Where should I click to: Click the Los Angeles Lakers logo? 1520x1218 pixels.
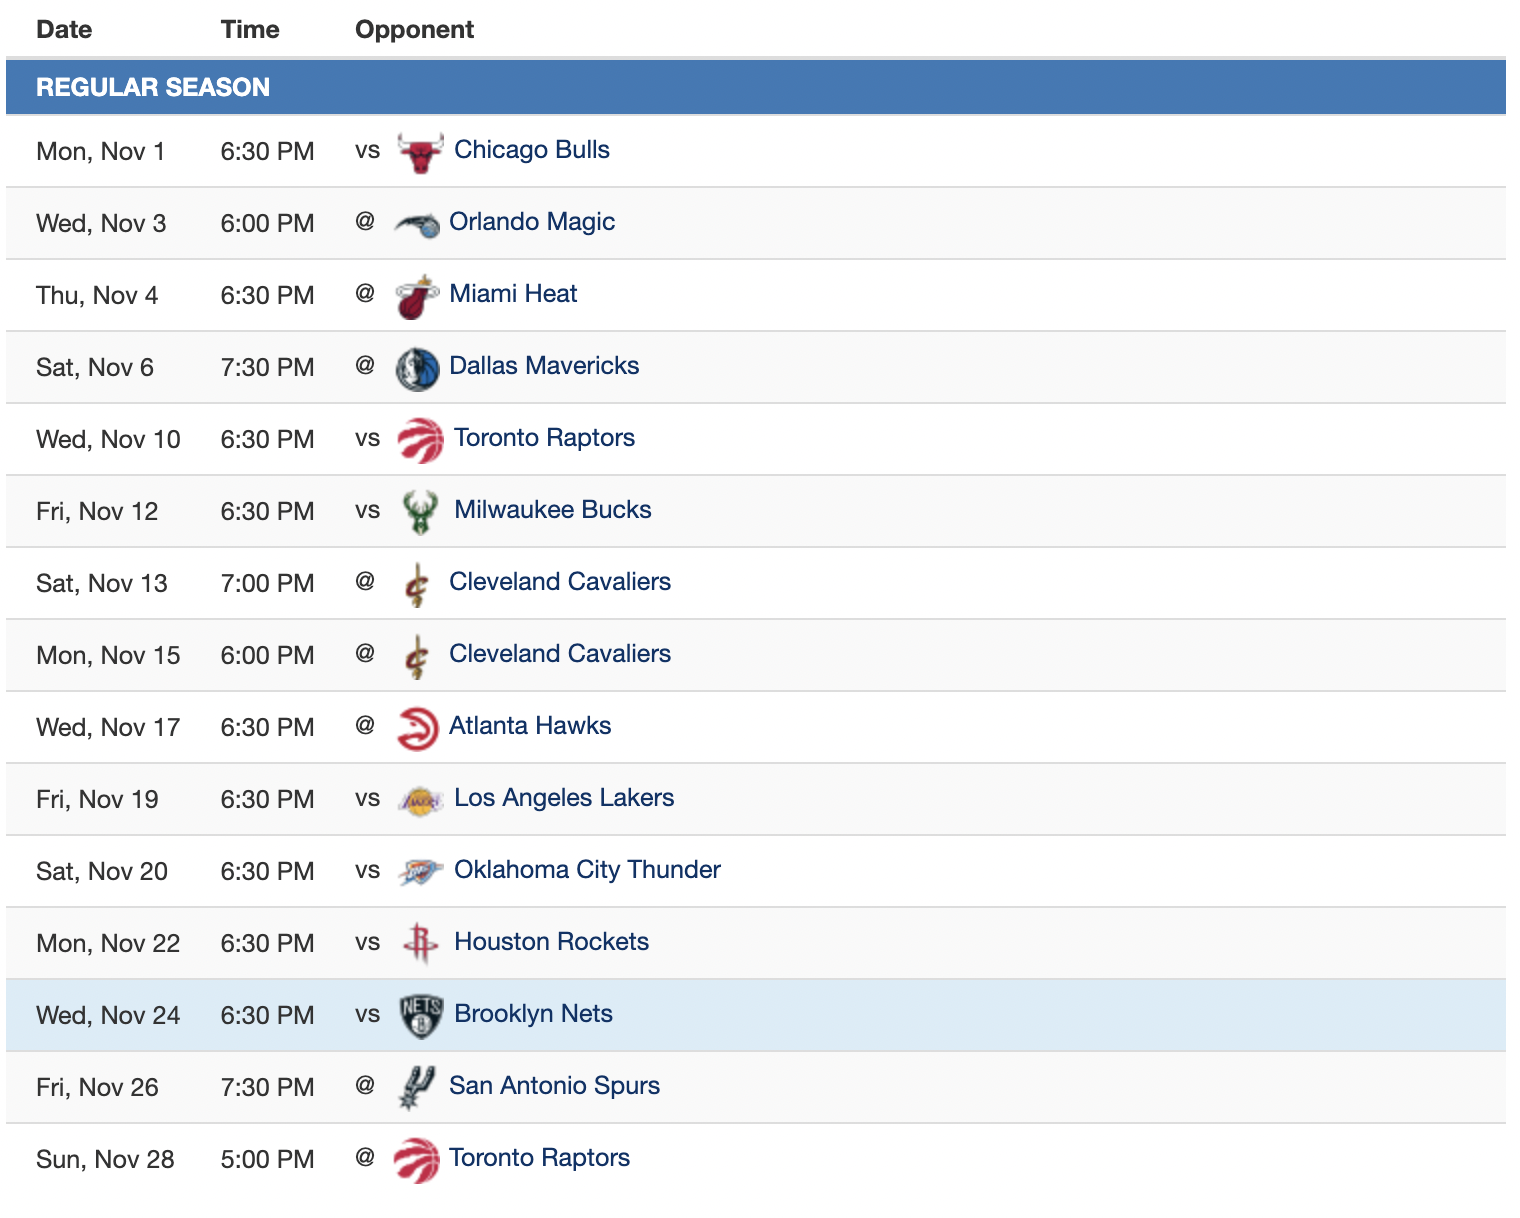point(420,801)
